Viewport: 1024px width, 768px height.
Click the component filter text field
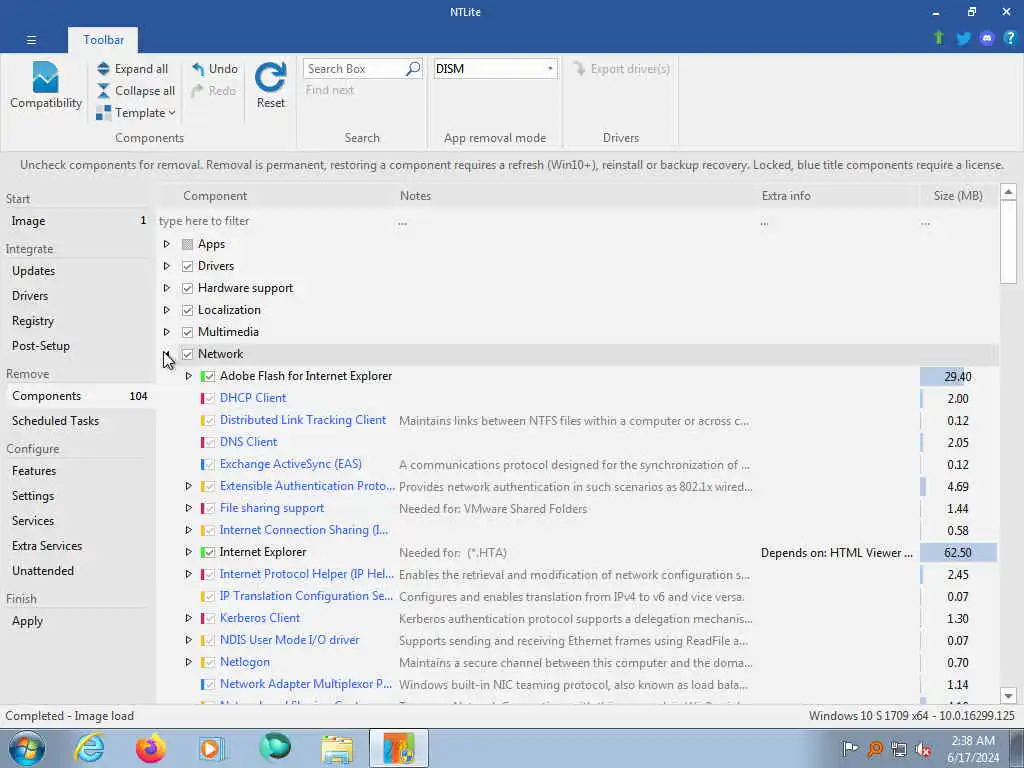point(274,221)
